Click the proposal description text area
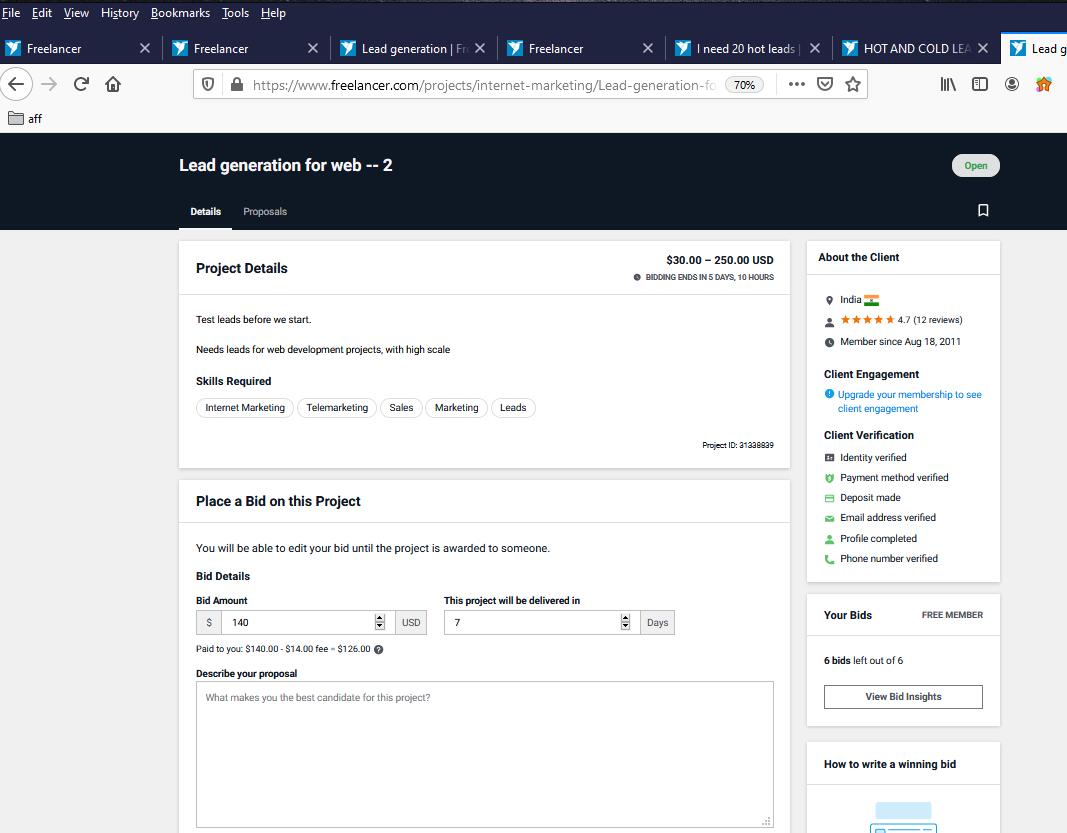1067x833 pixels. (x=484, y=754)
